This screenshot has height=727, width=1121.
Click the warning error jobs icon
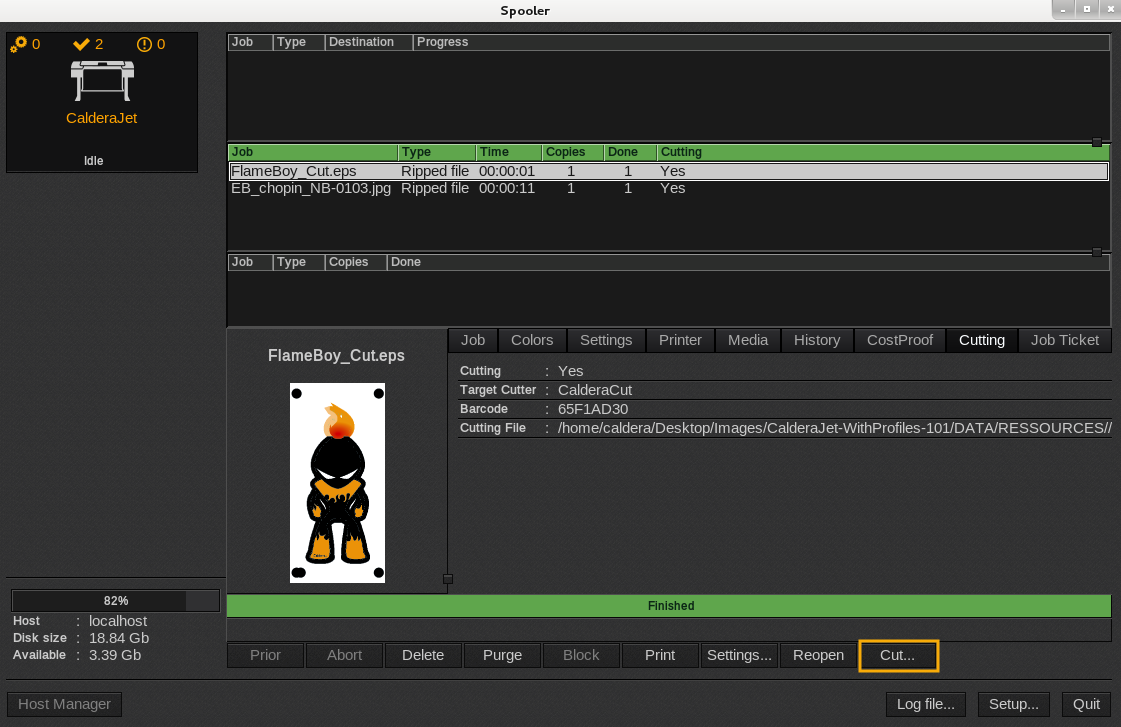pos(144,44)
